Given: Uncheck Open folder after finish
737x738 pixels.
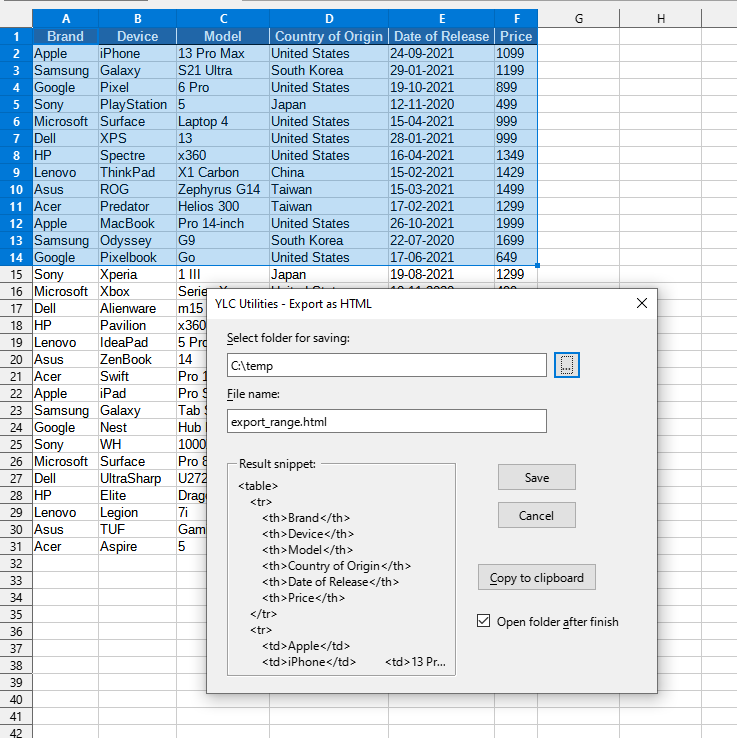Looking at the screenshot, I should pyautogui.click(x=483, y=621).
